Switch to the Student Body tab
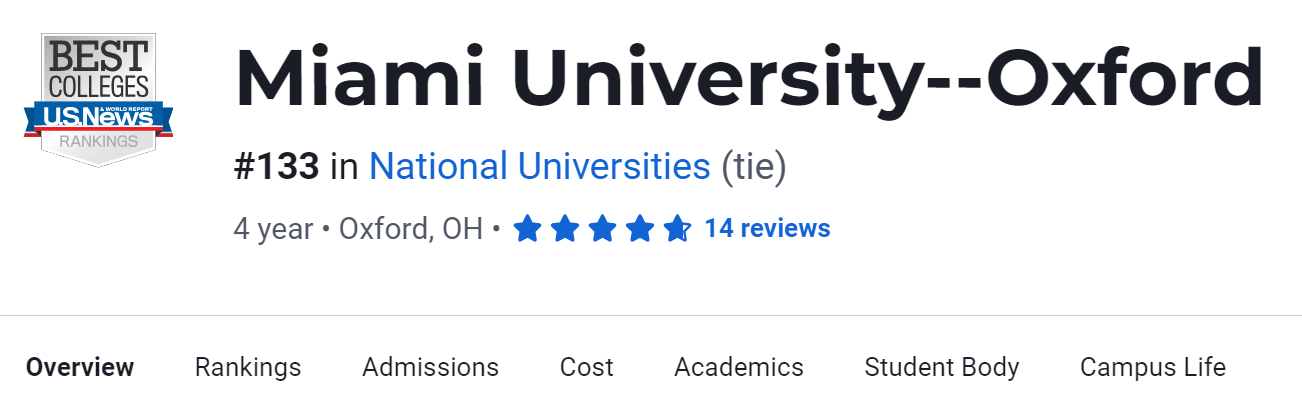The height and width of the screenshot is (403, 1302). (942, 367)
